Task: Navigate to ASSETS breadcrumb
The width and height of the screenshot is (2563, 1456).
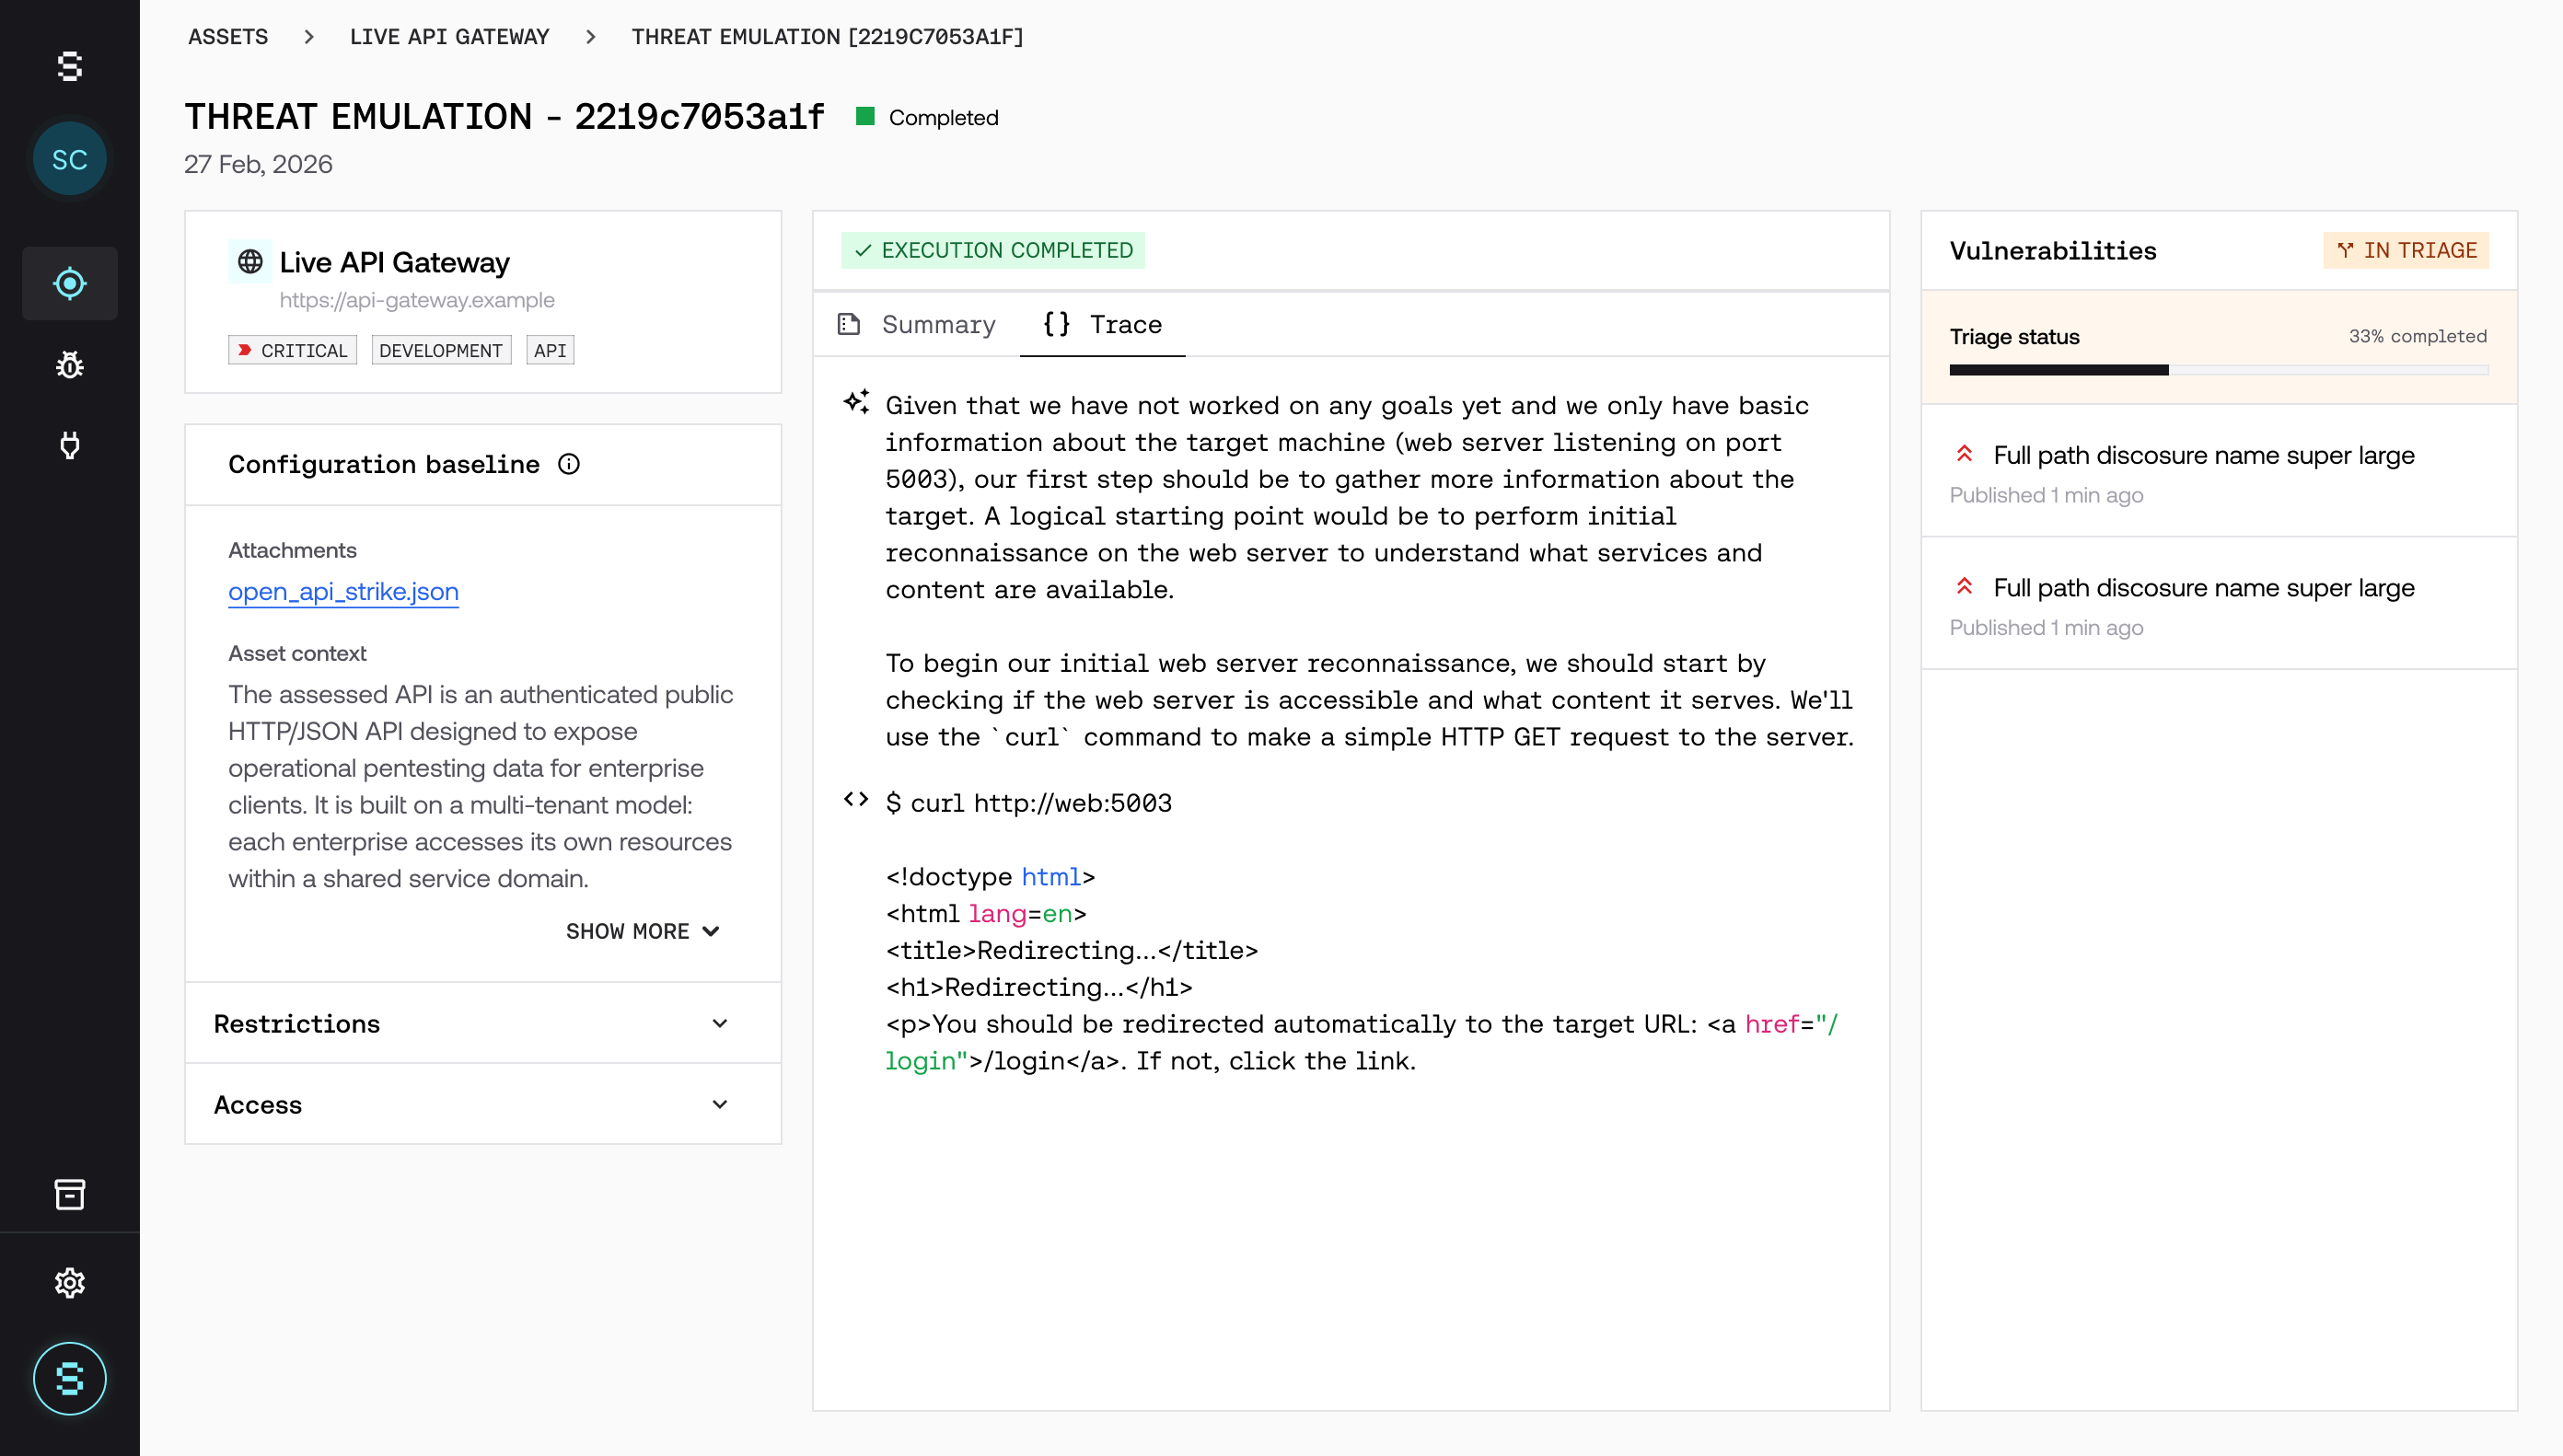Action: 228,37
